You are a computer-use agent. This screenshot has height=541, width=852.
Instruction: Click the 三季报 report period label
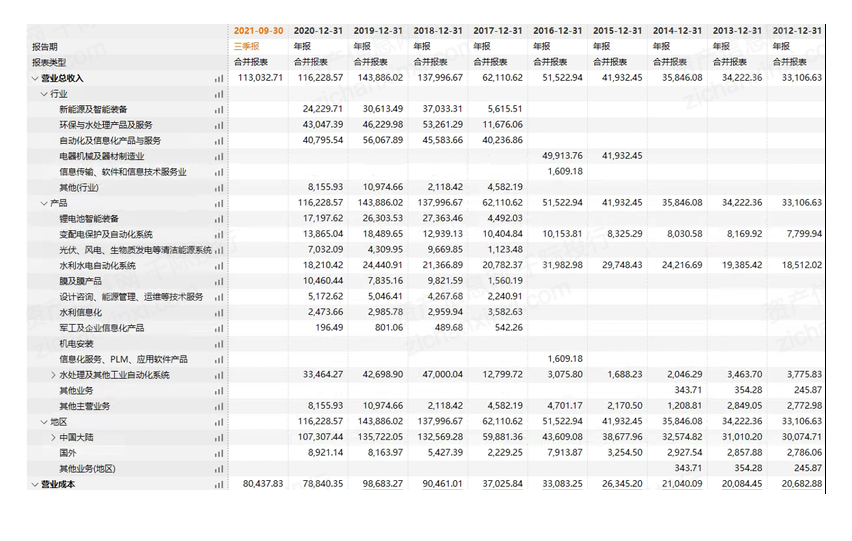pos(246,46)
